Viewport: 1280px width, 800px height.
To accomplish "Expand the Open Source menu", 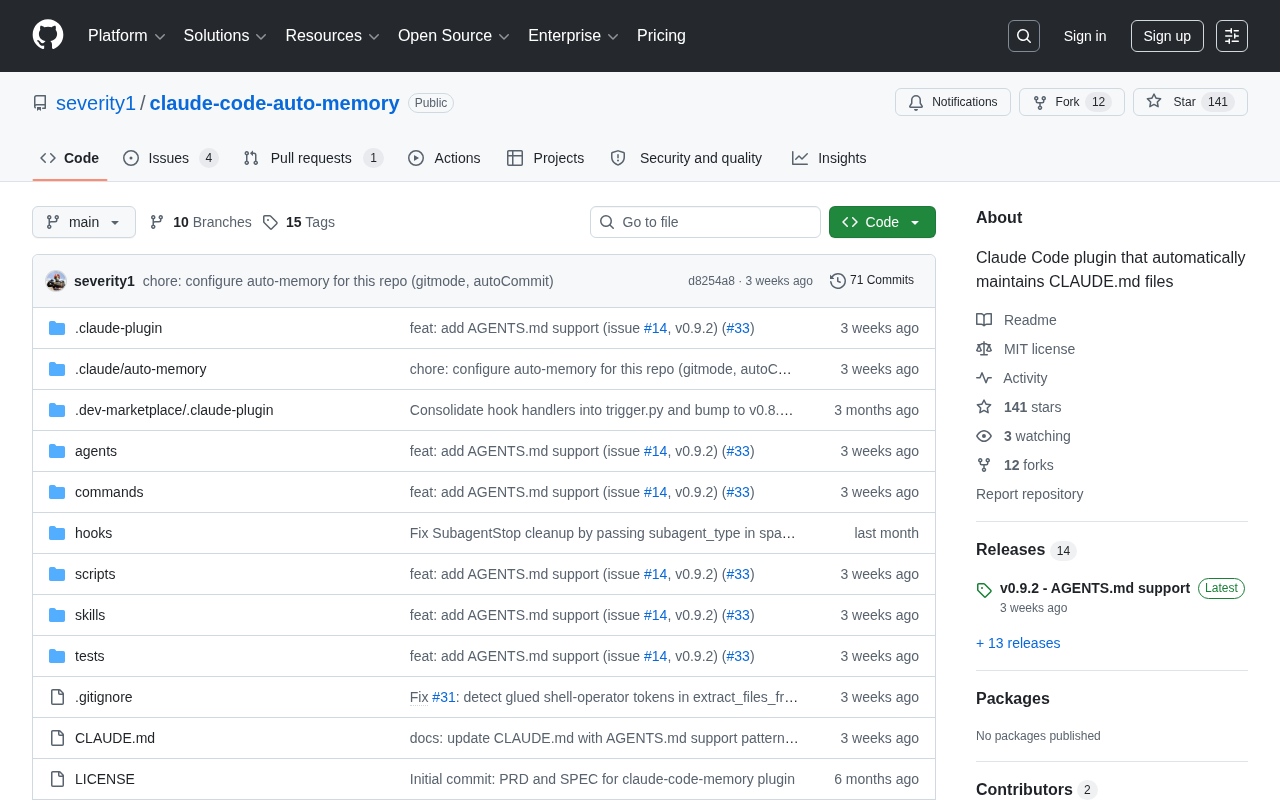I will [454, 36].
